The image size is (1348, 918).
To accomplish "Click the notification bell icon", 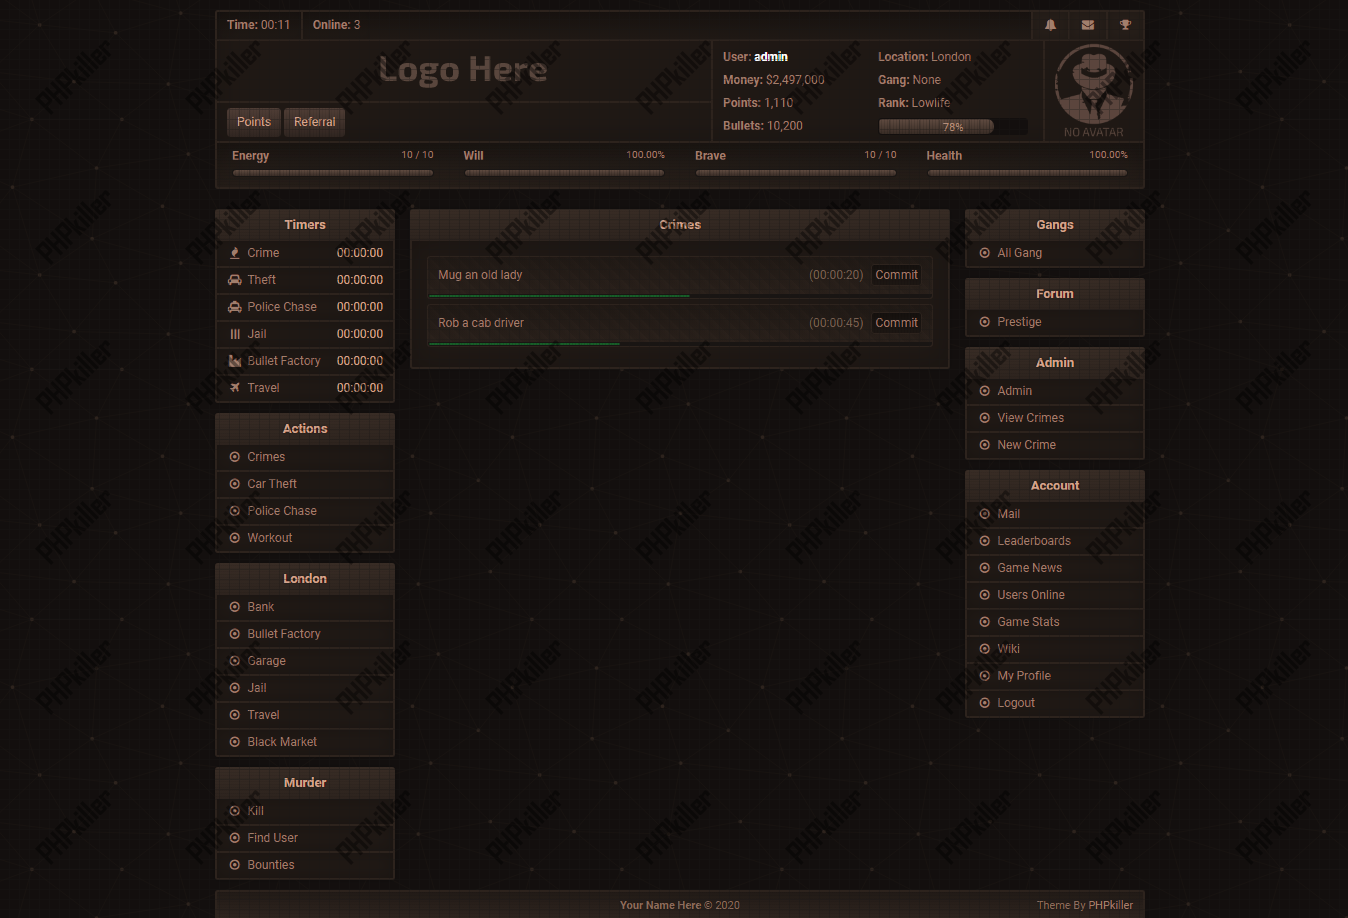I will (1050, 25).
